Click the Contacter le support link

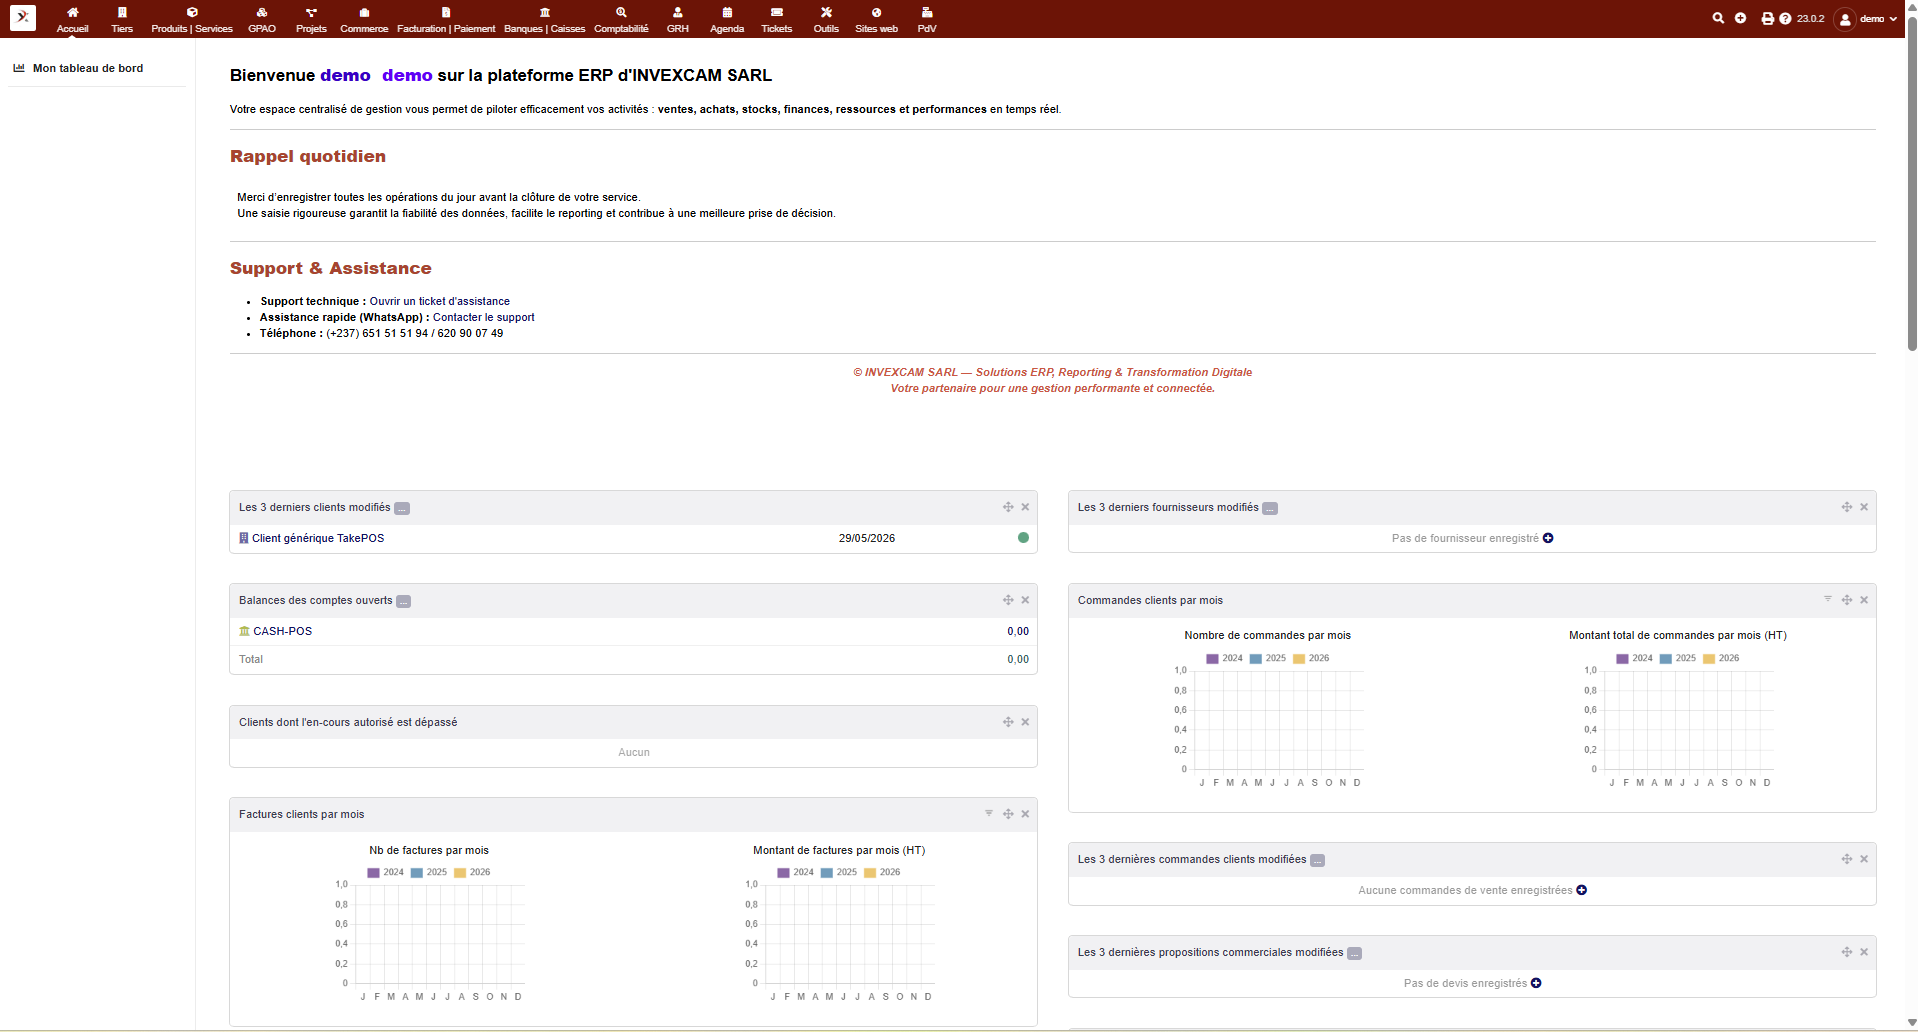484,317
